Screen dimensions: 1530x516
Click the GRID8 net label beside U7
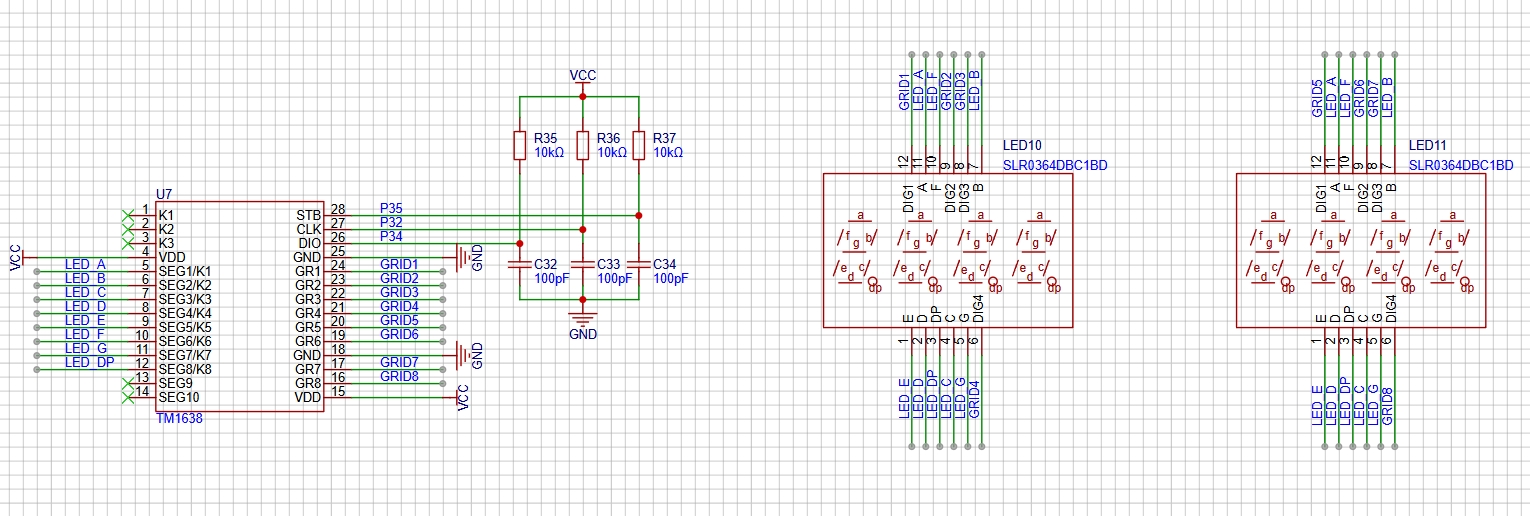(399, 376)
